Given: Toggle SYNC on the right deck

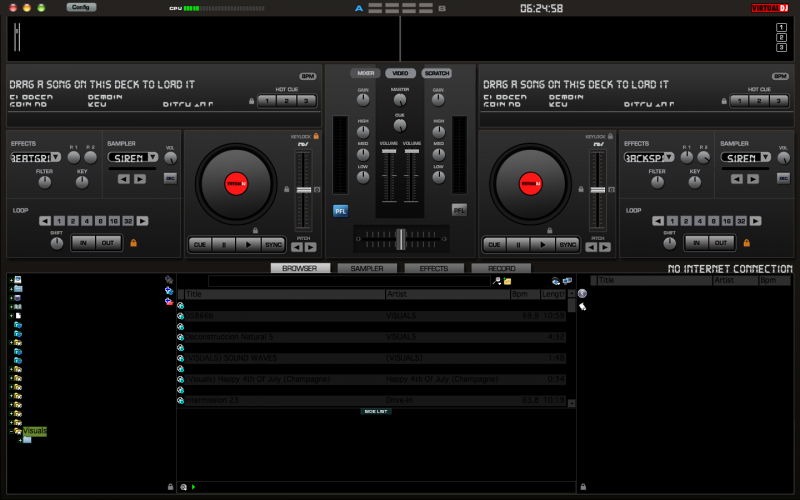Looking at the screenshot, I should point(567,244).
